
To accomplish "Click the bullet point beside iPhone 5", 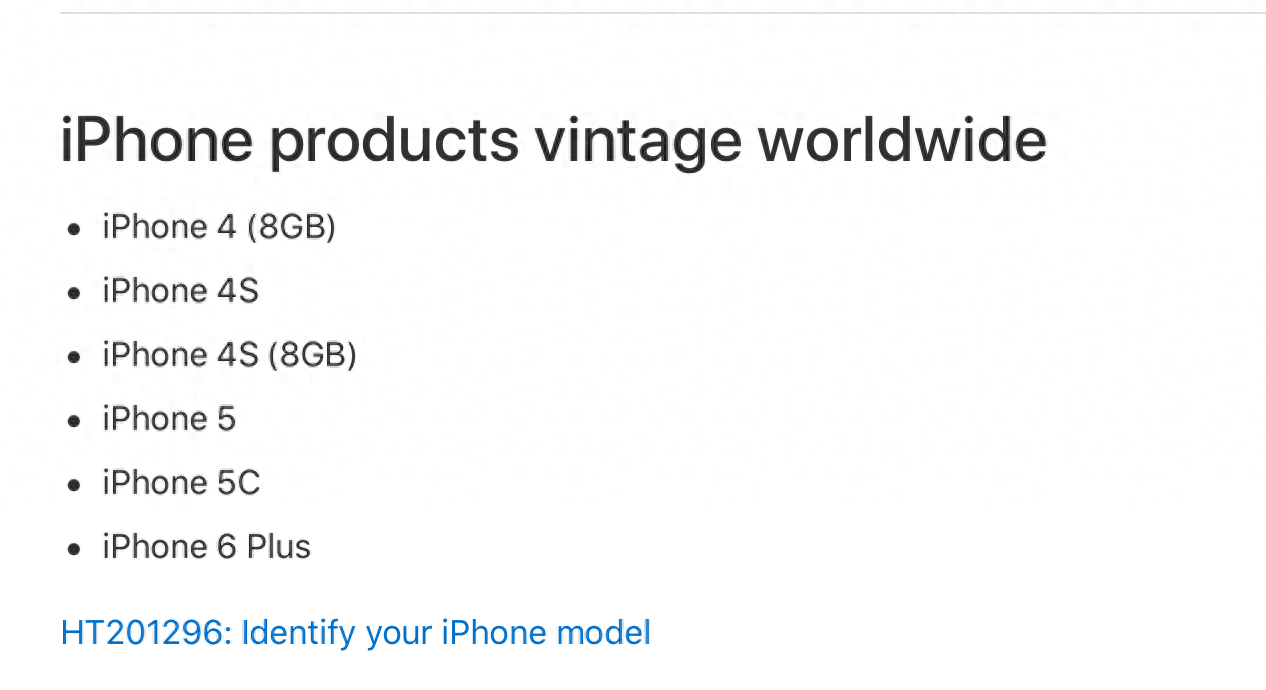I will [74, 421].
